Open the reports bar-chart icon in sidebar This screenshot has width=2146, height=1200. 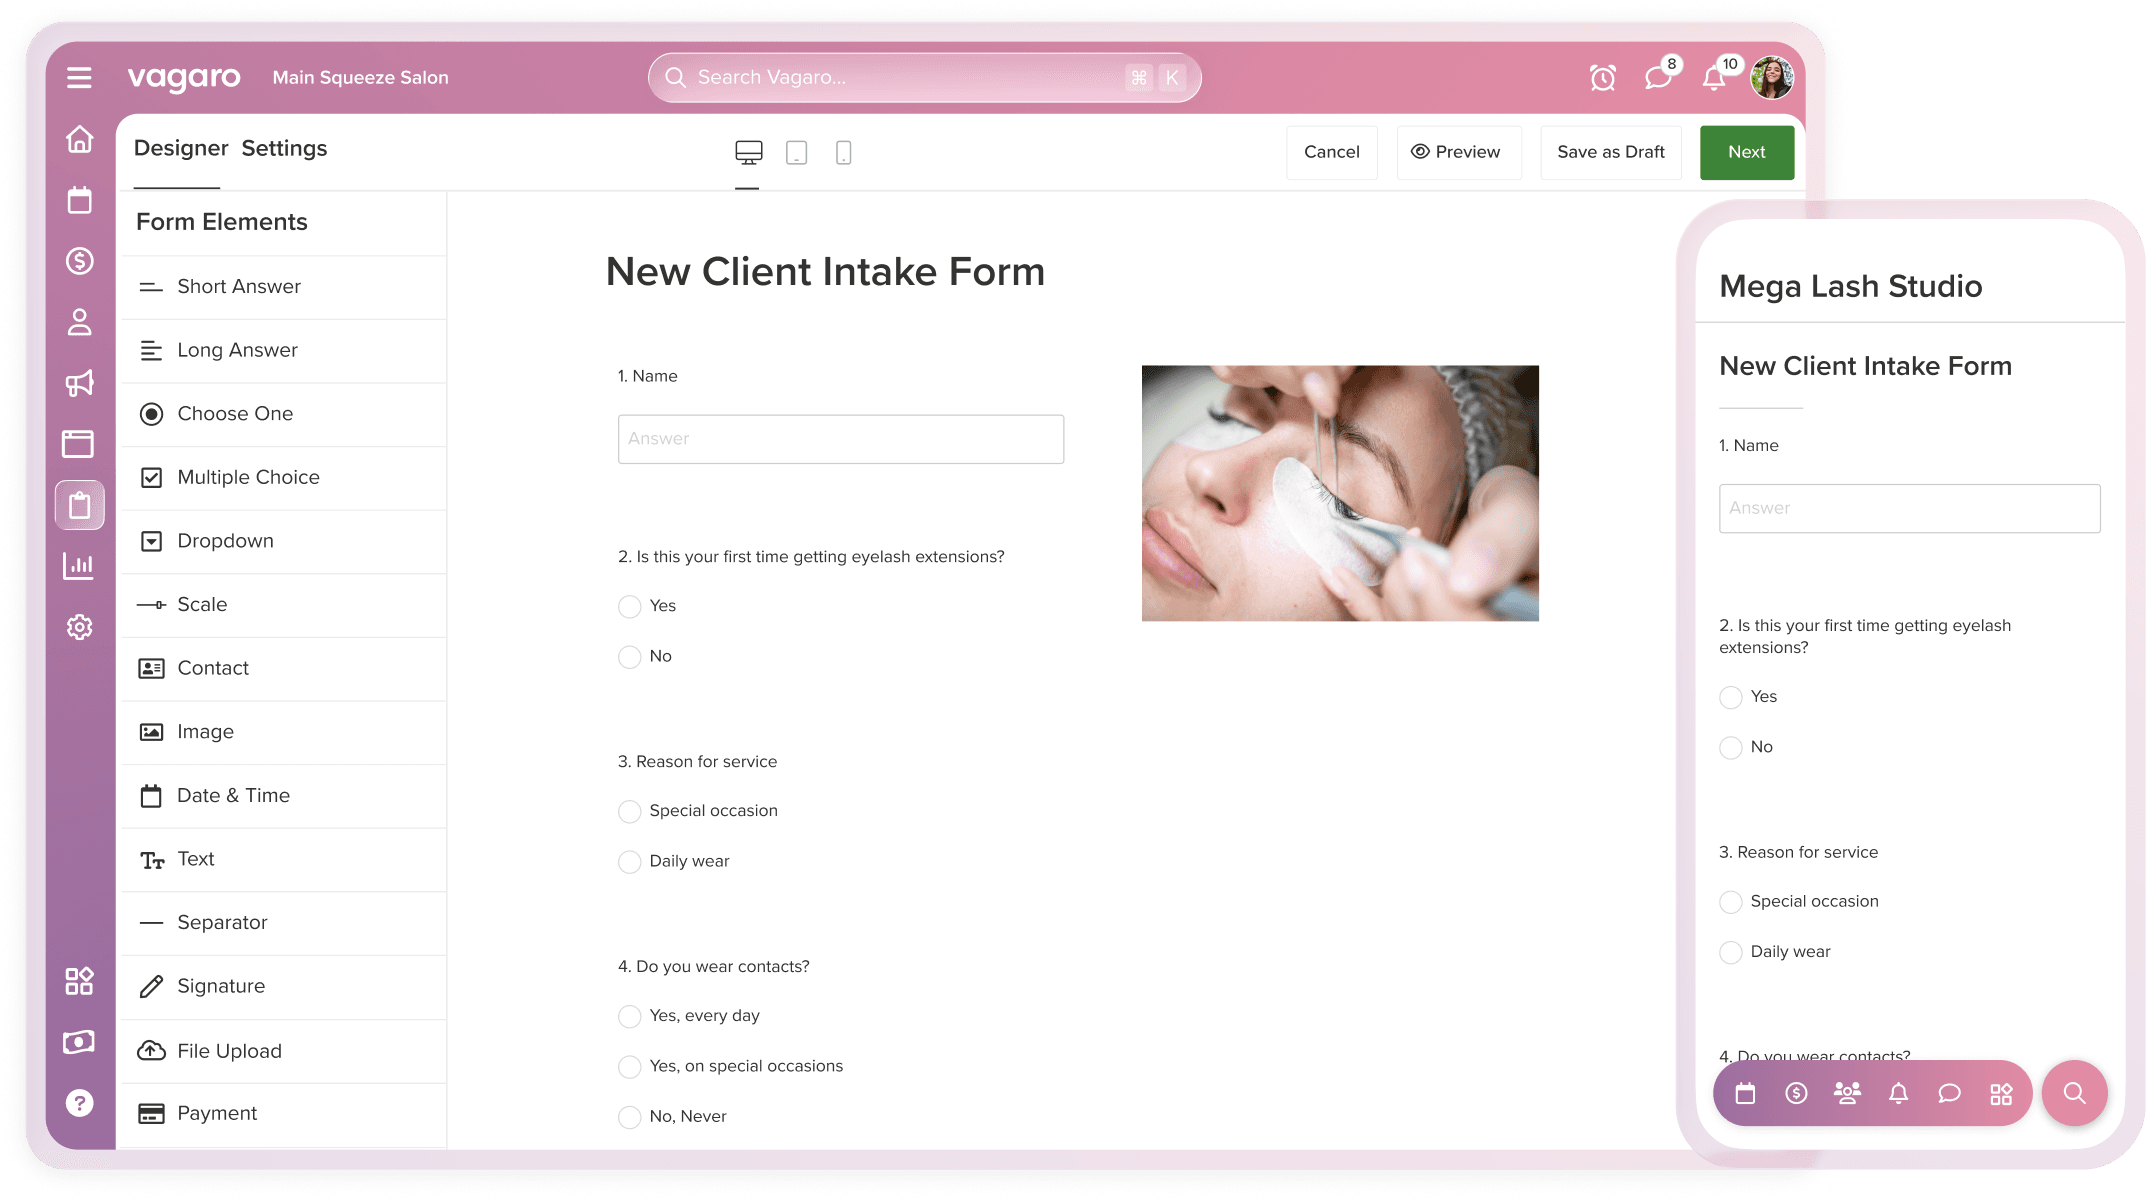click(79, 566)
